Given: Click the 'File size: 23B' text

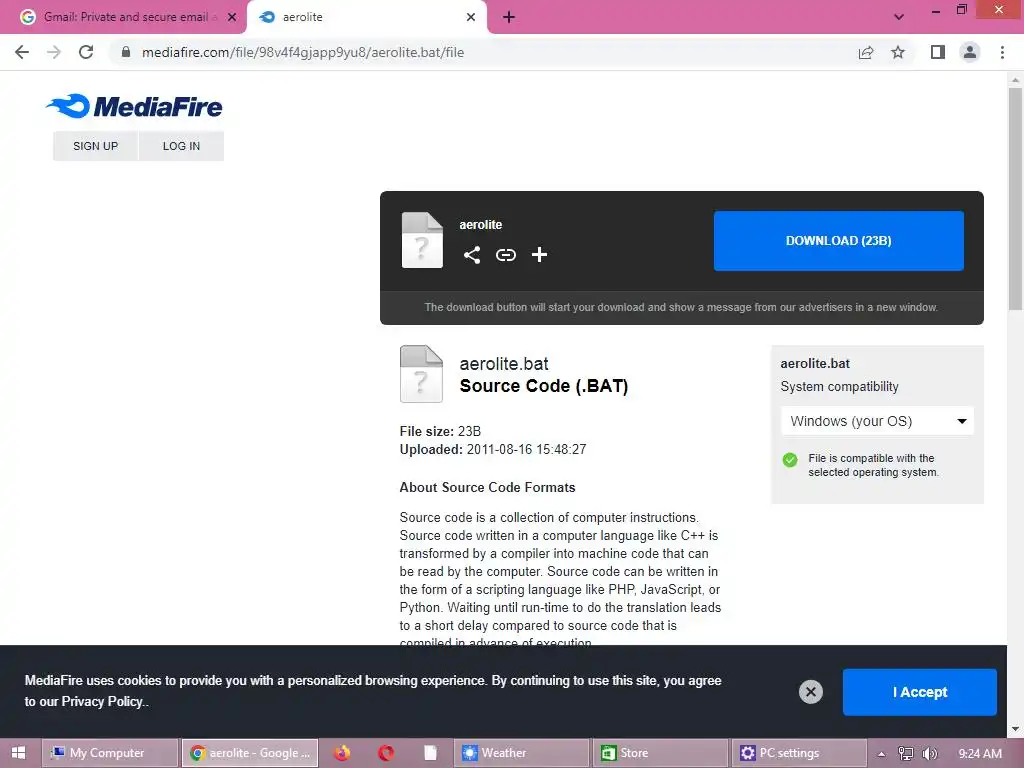Looking at the screenshot, I should click(x=440, y=431).
